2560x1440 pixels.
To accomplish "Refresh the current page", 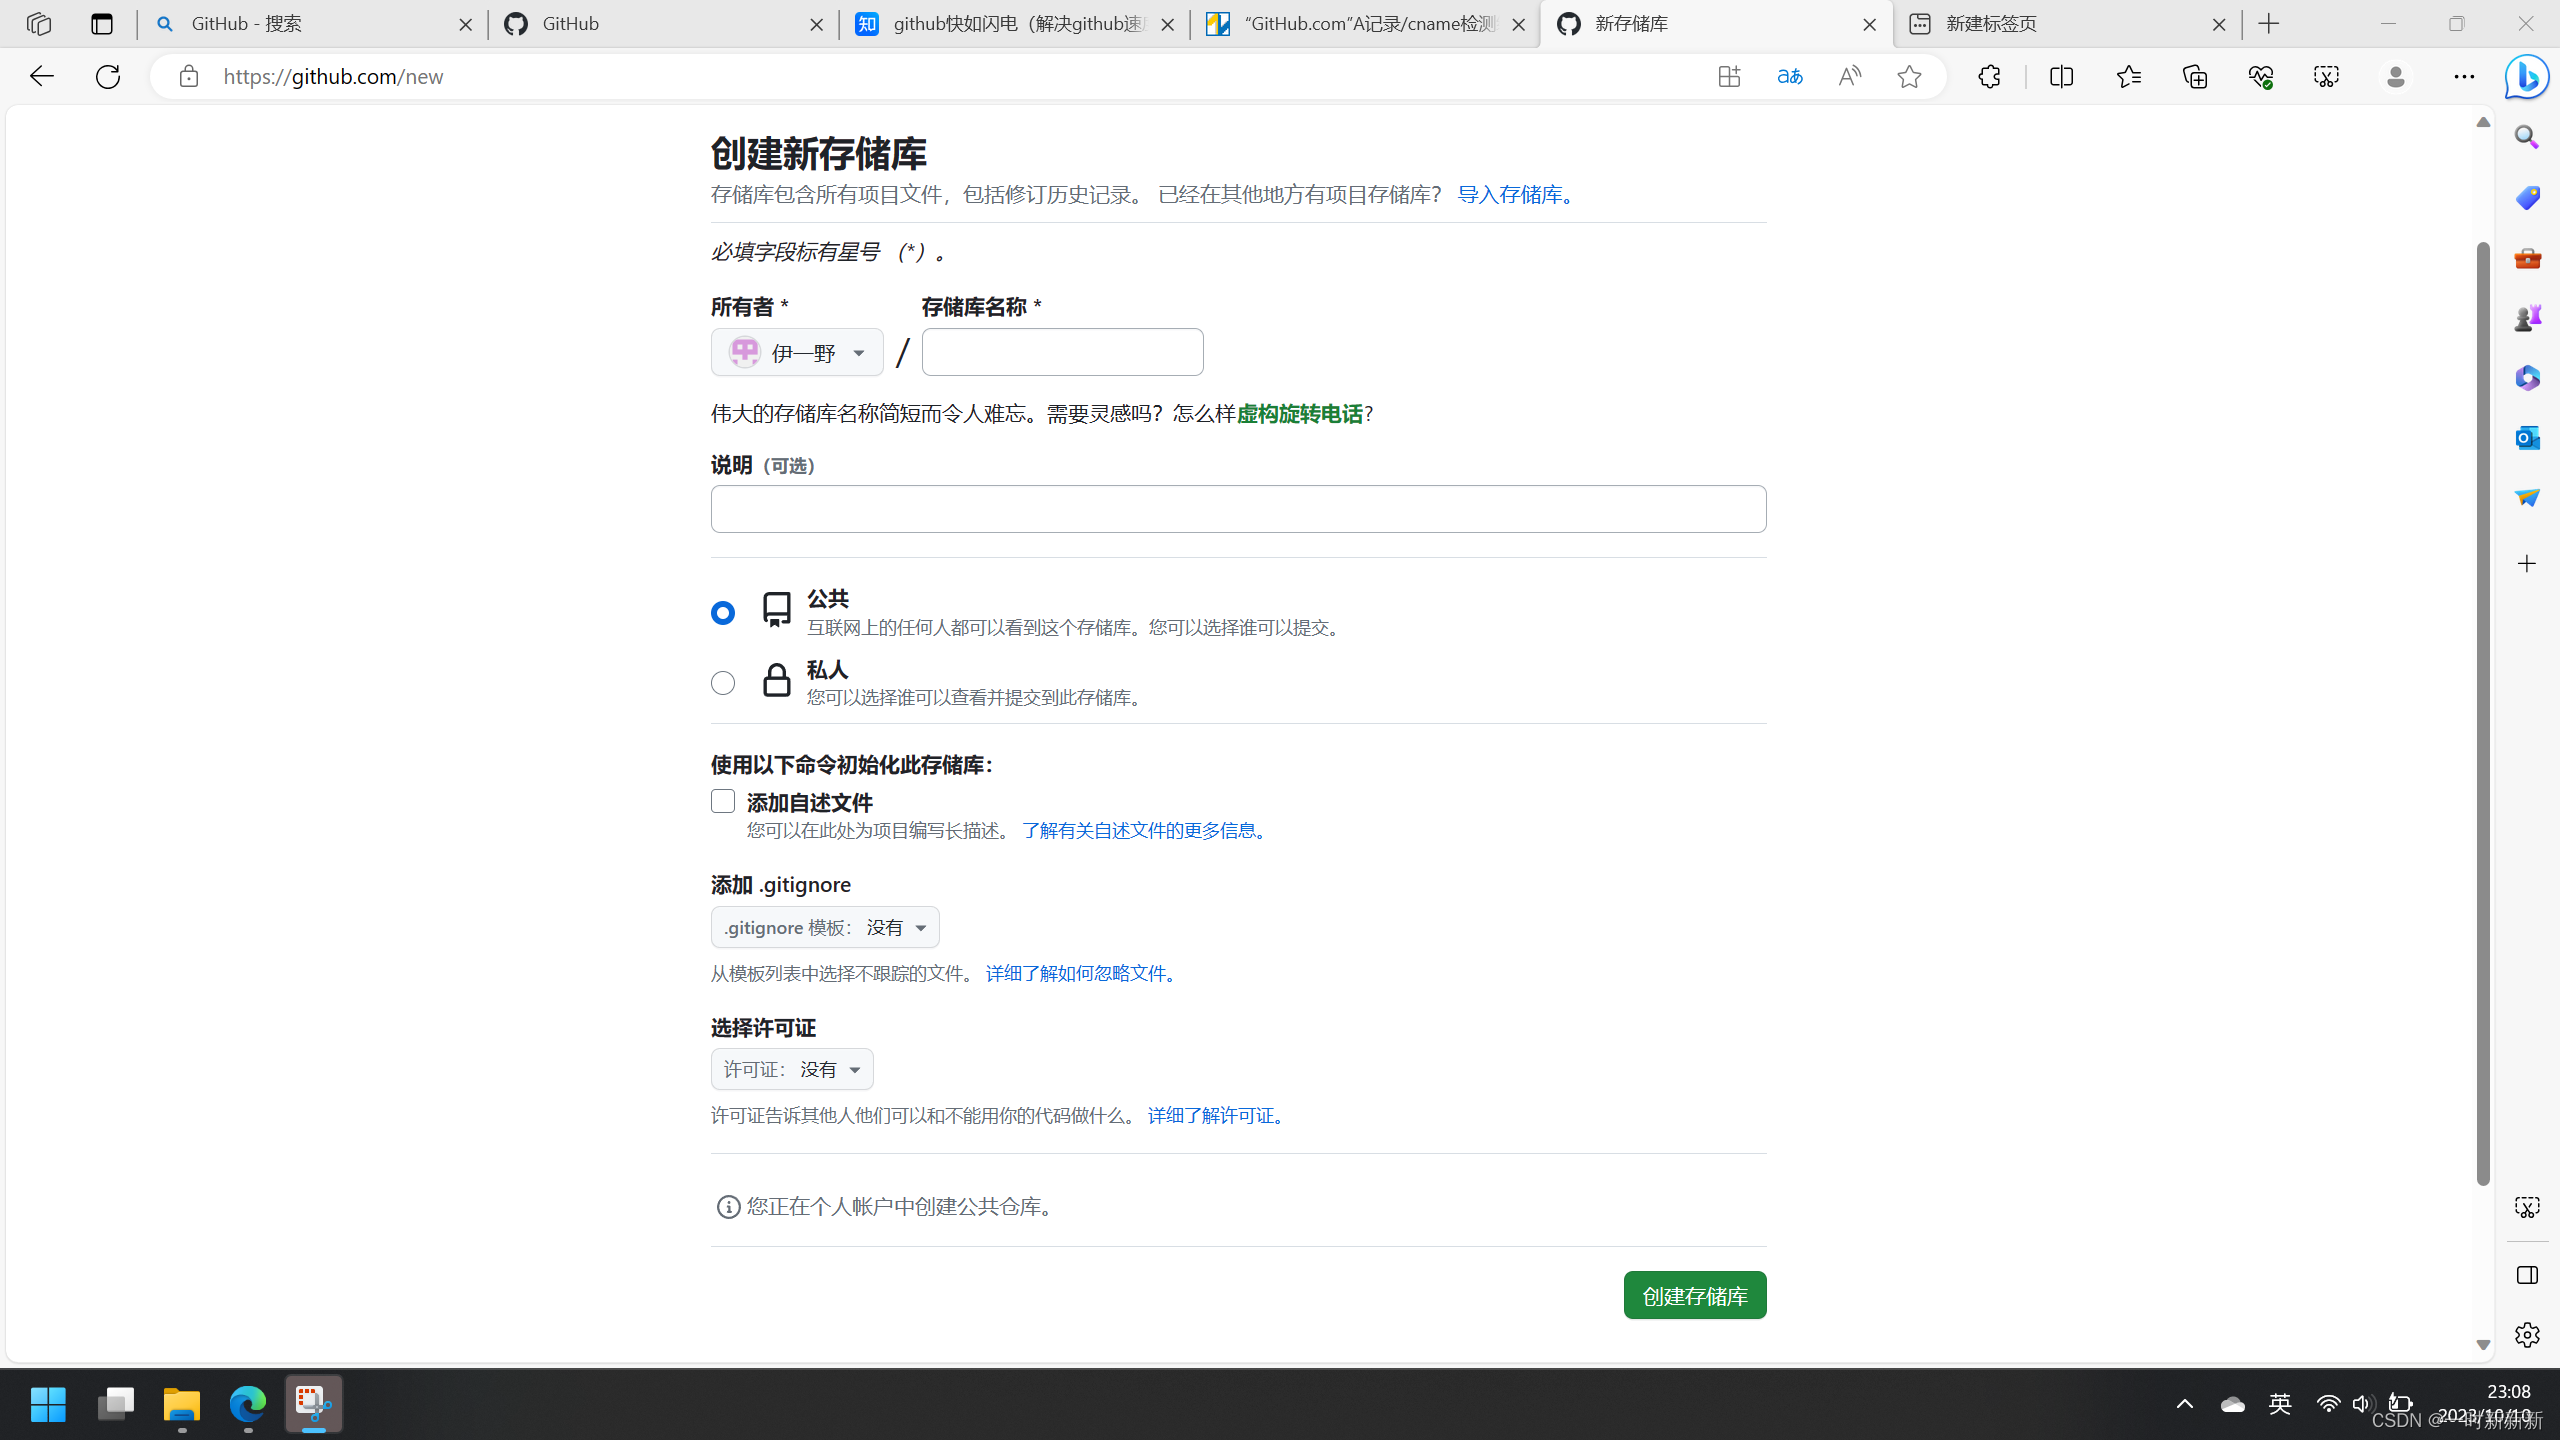I will coord(108,77).
